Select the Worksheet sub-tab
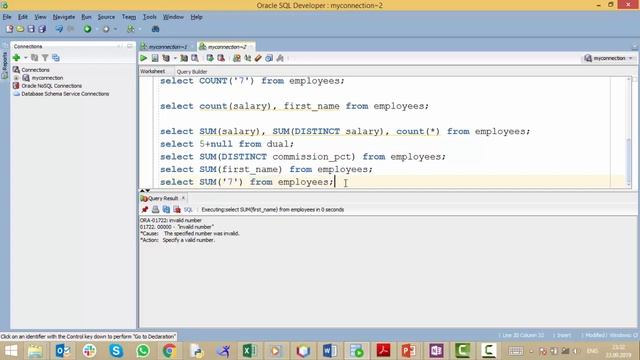Viewport: 640px width, 360px height. click(152, 71)
